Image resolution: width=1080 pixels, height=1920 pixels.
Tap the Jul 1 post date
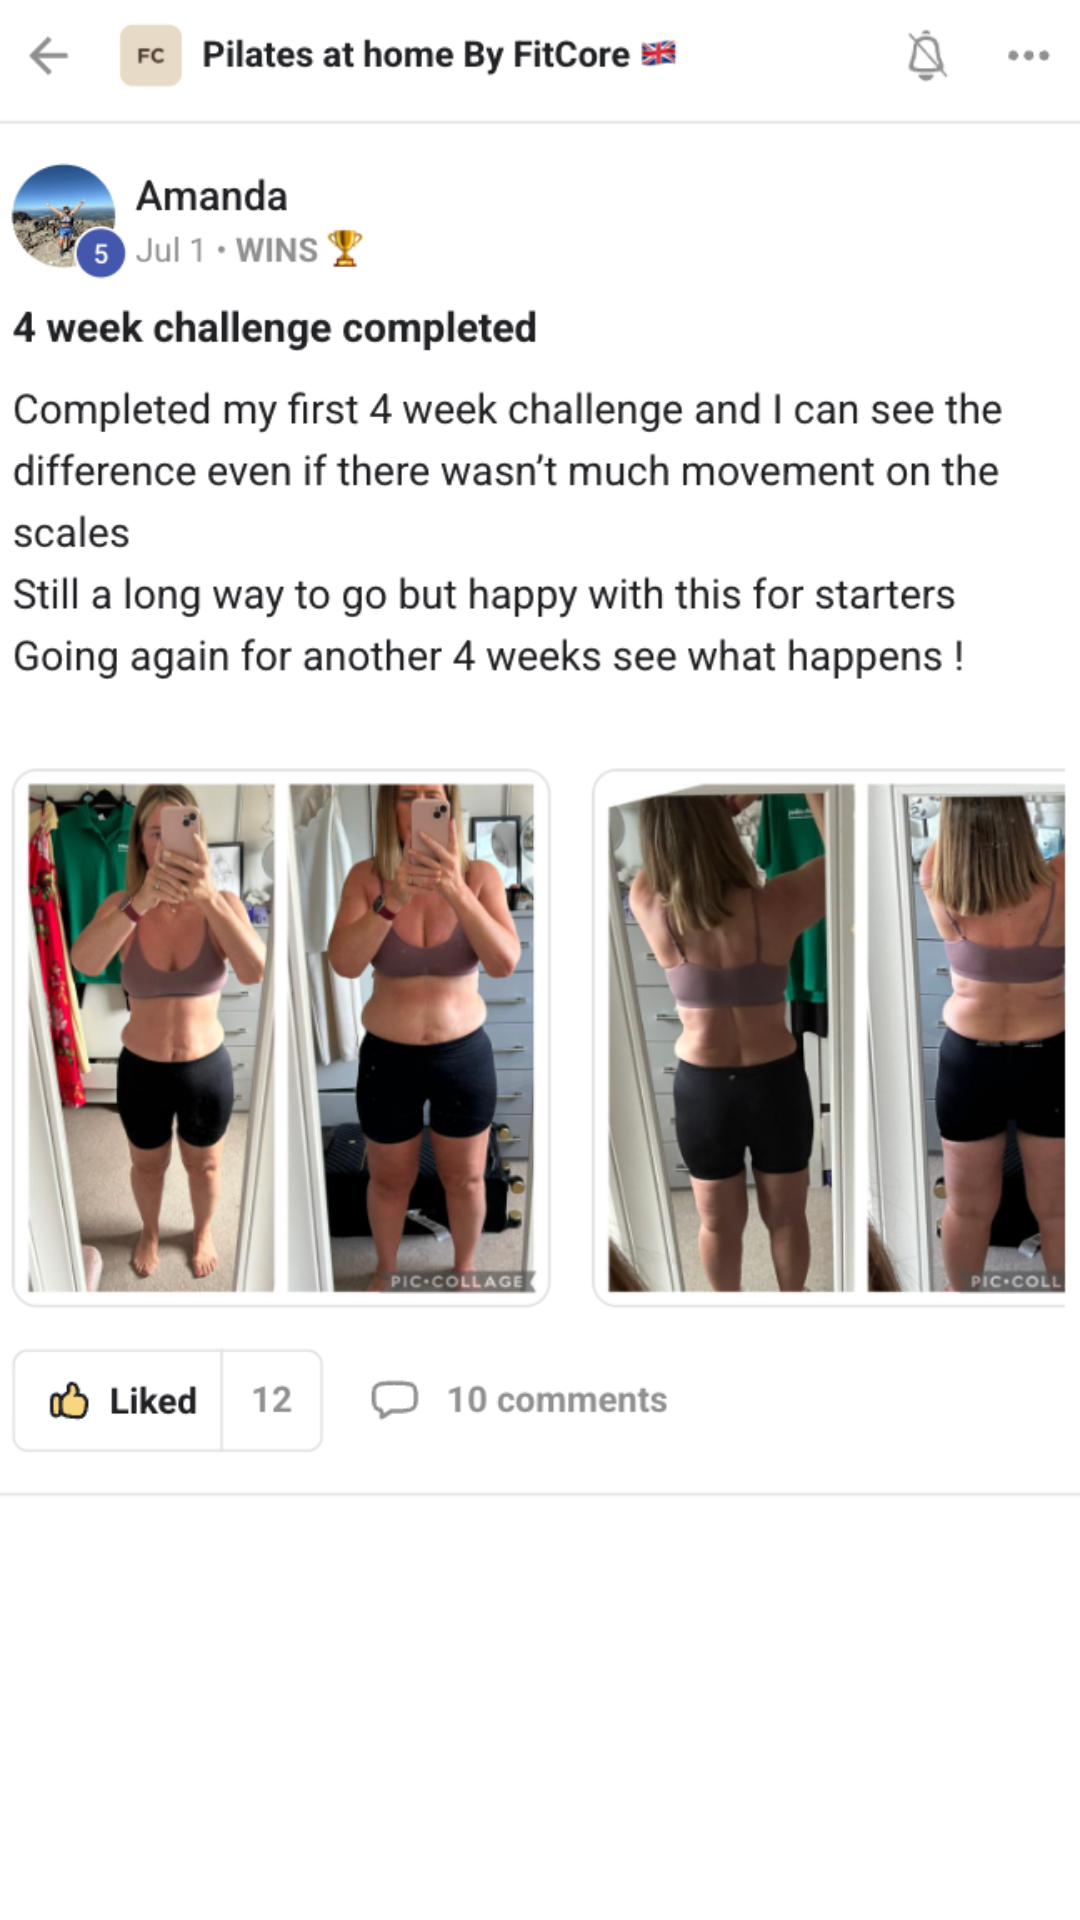(170, 250)
